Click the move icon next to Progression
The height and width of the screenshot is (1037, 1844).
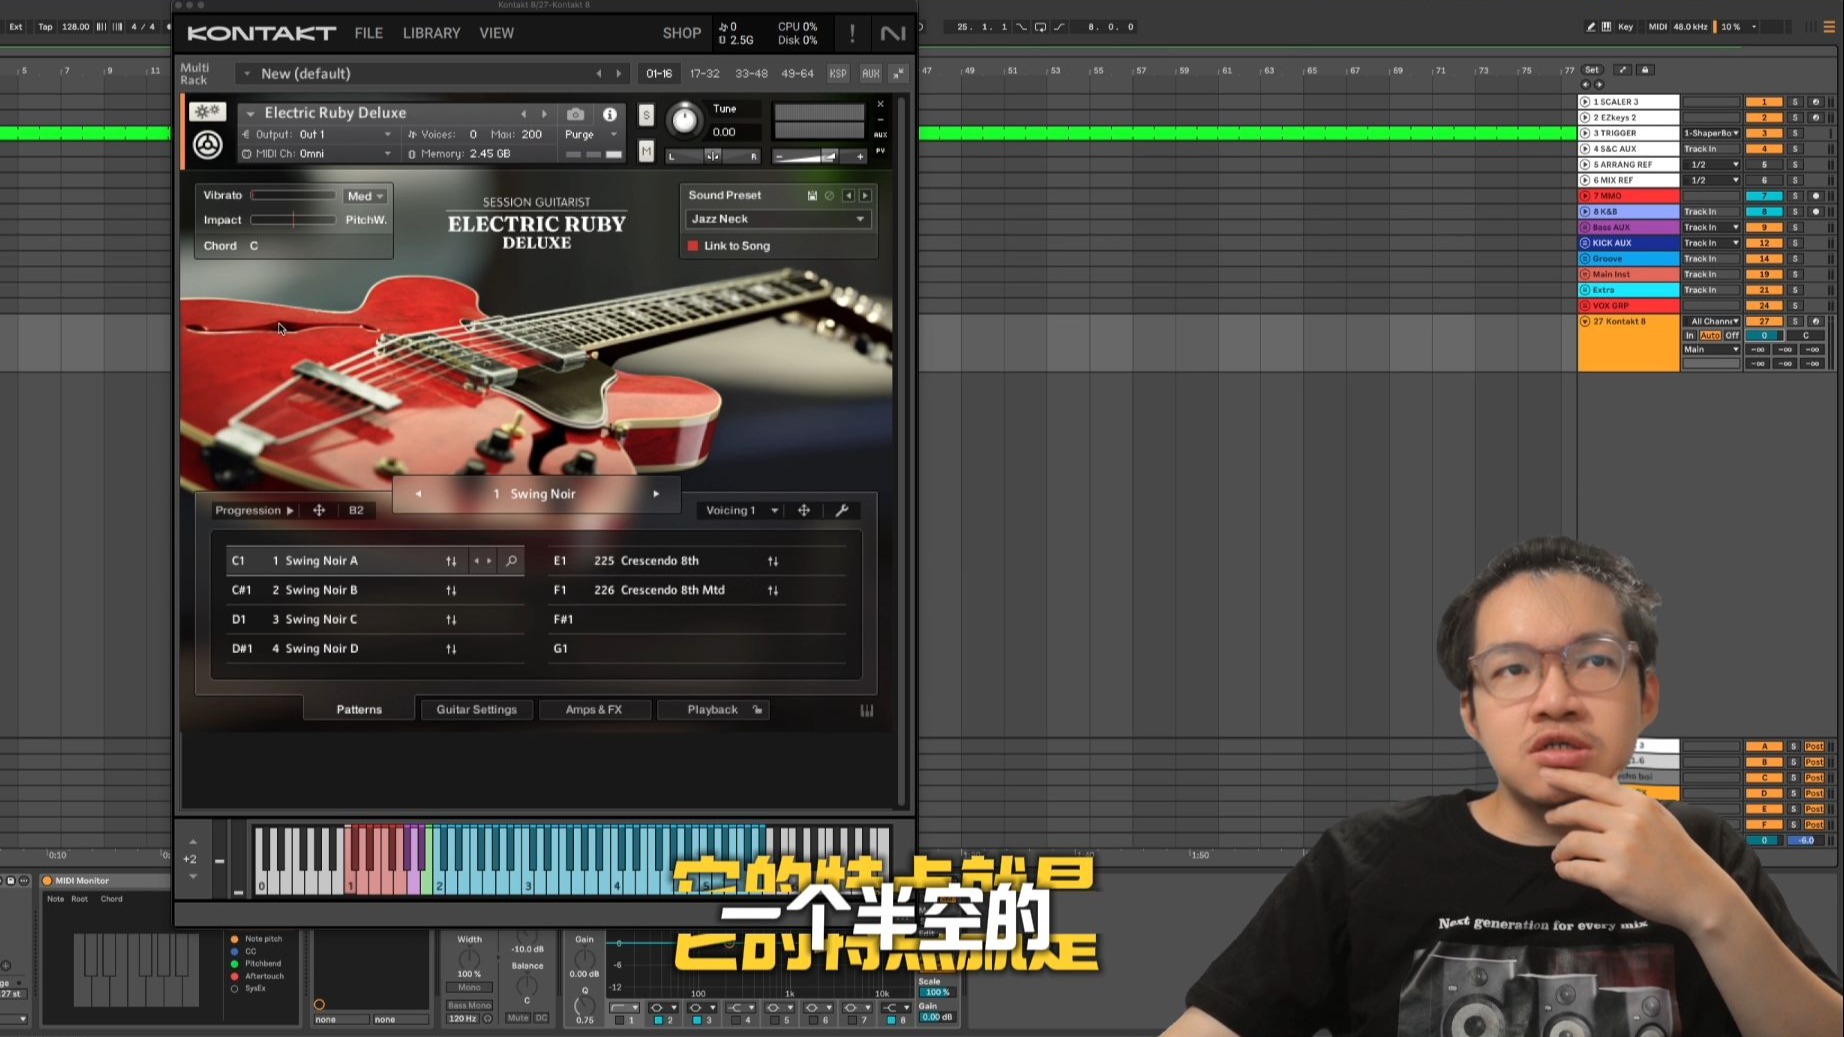[319, 510]
